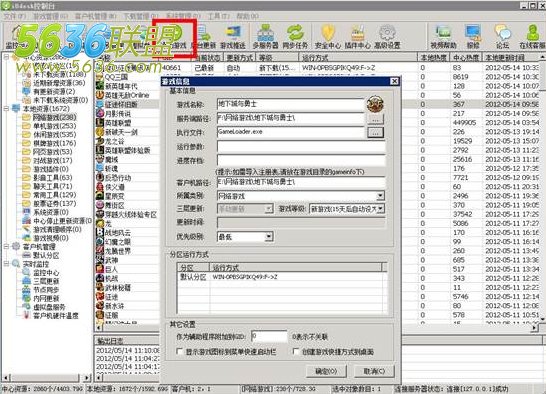Select the QQ三国 game row
Image resolution: width=546 pixels, height=394 pixels.
[127, 77]
